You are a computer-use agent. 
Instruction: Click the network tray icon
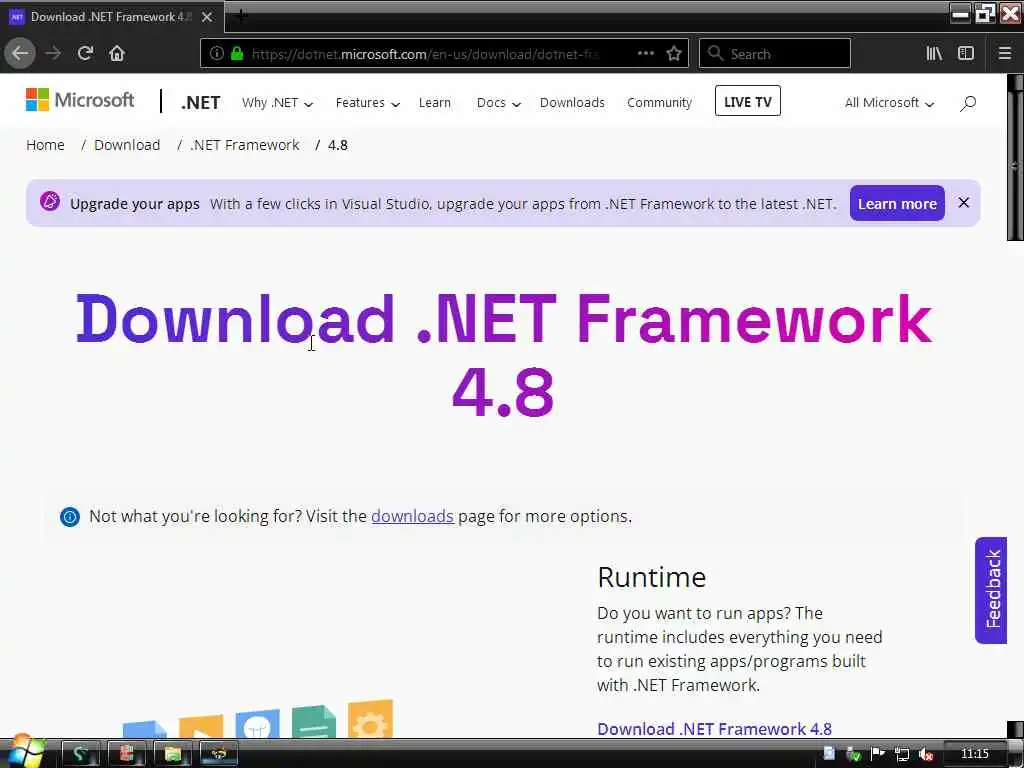(902, 754)
